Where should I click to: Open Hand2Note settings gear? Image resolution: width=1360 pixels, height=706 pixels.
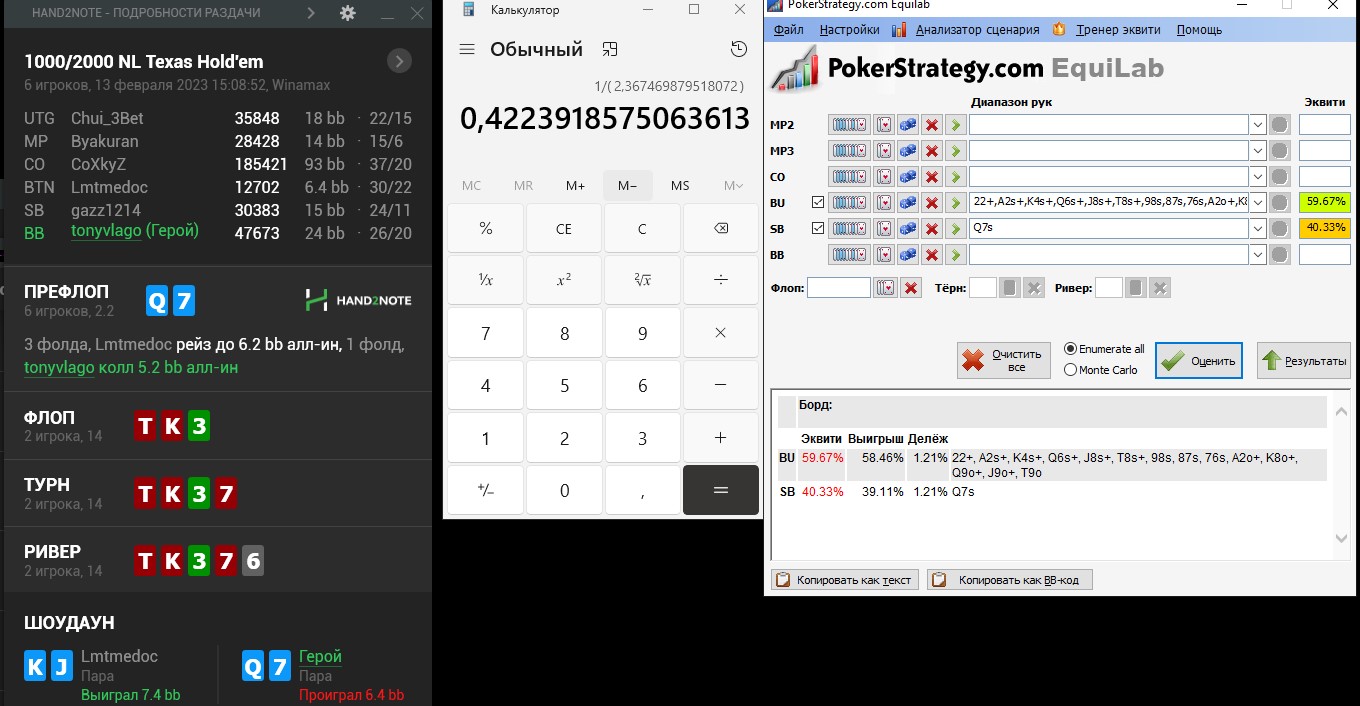[x=347, y=13]
